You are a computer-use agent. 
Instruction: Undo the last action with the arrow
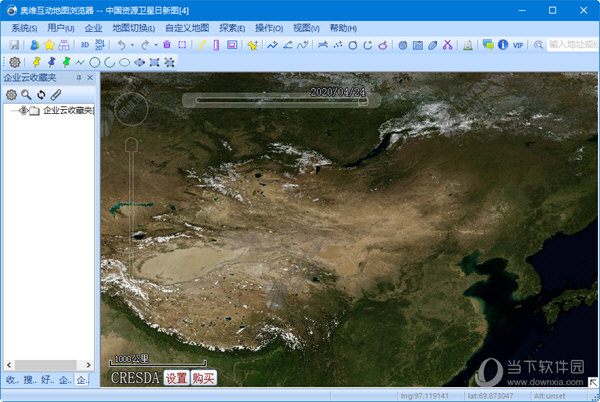pos(122,45)
